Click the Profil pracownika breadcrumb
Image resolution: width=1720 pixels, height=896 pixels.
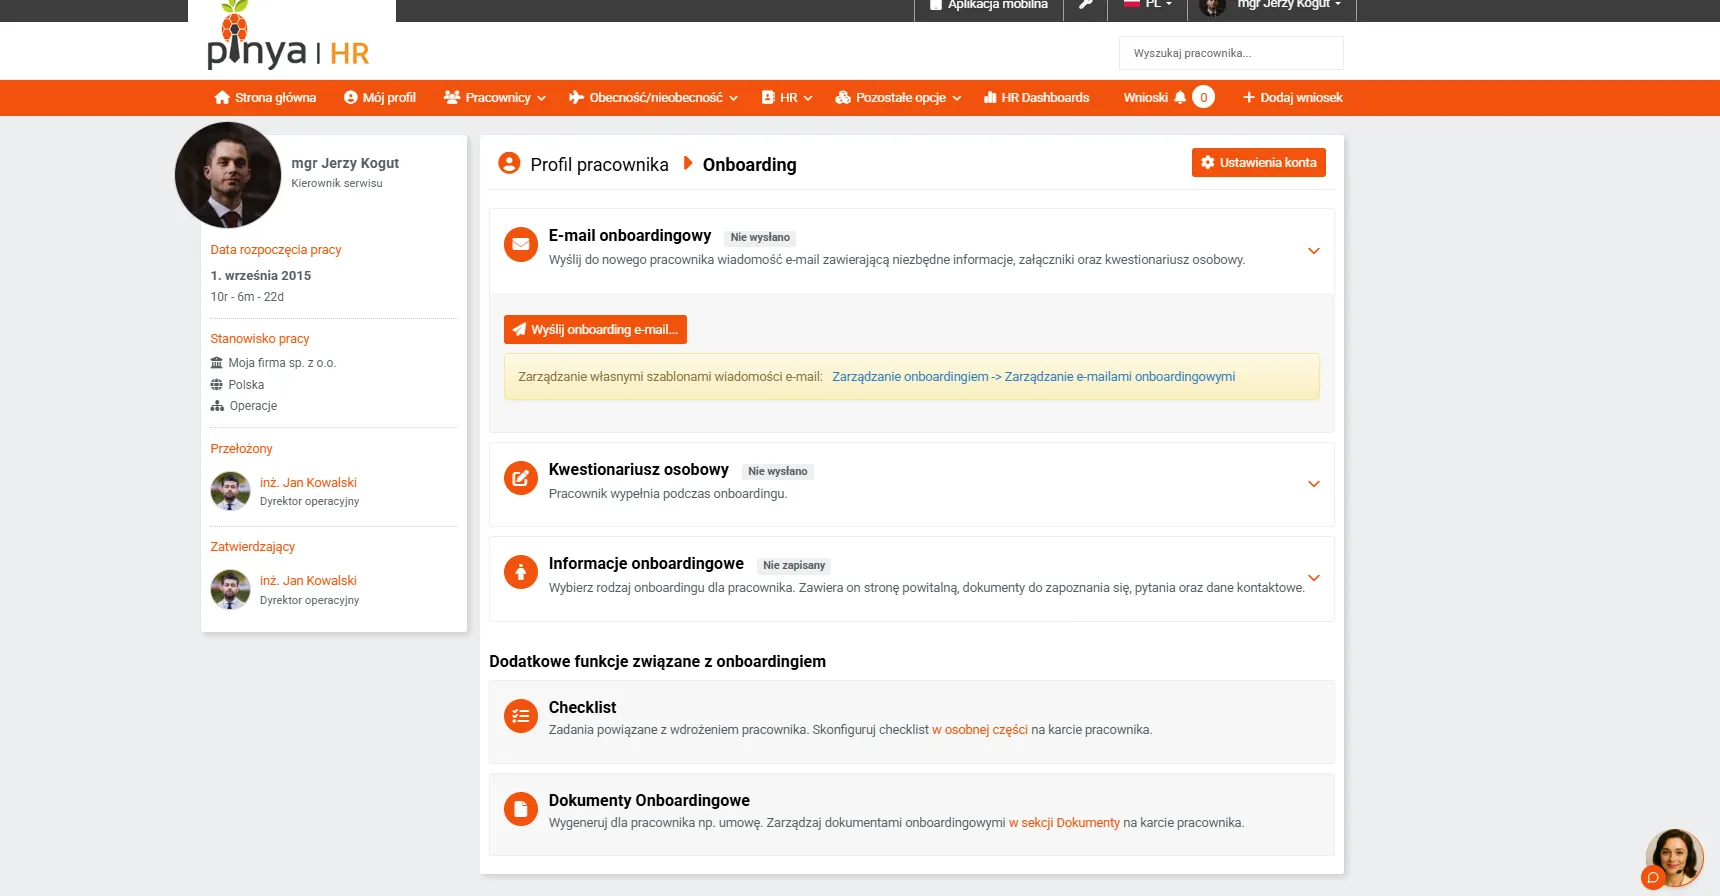point(599,165)
